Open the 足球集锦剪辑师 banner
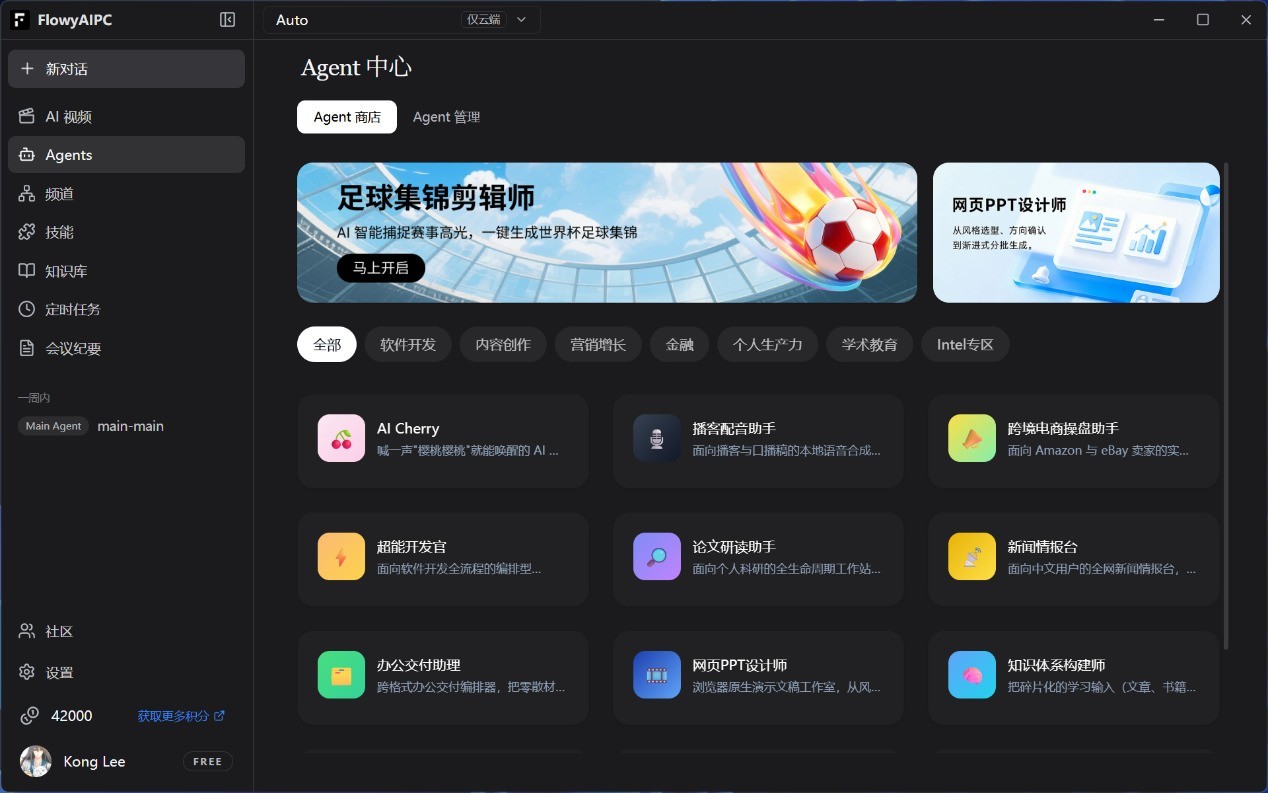 coord(607,233)
